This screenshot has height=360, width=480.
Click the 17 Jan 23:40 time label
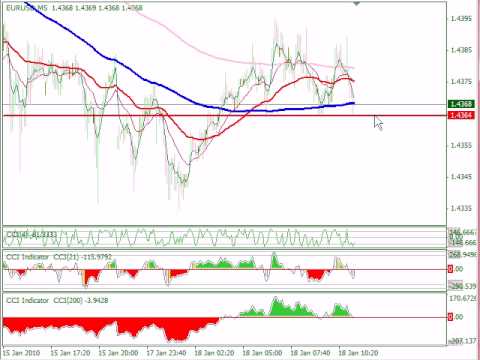click(167, 353)
